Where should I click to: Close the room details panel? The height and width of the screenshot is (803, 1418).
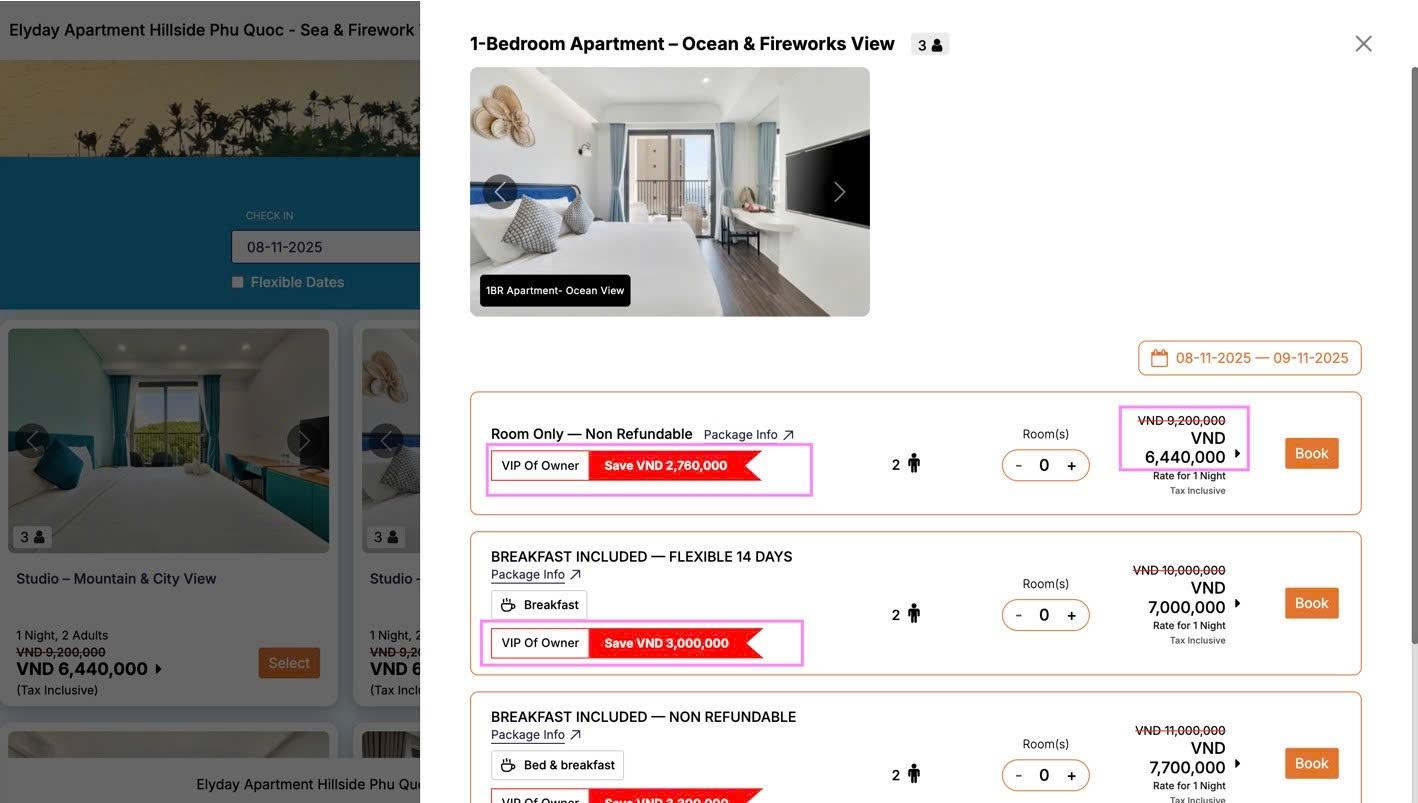tap(1363, 44)
